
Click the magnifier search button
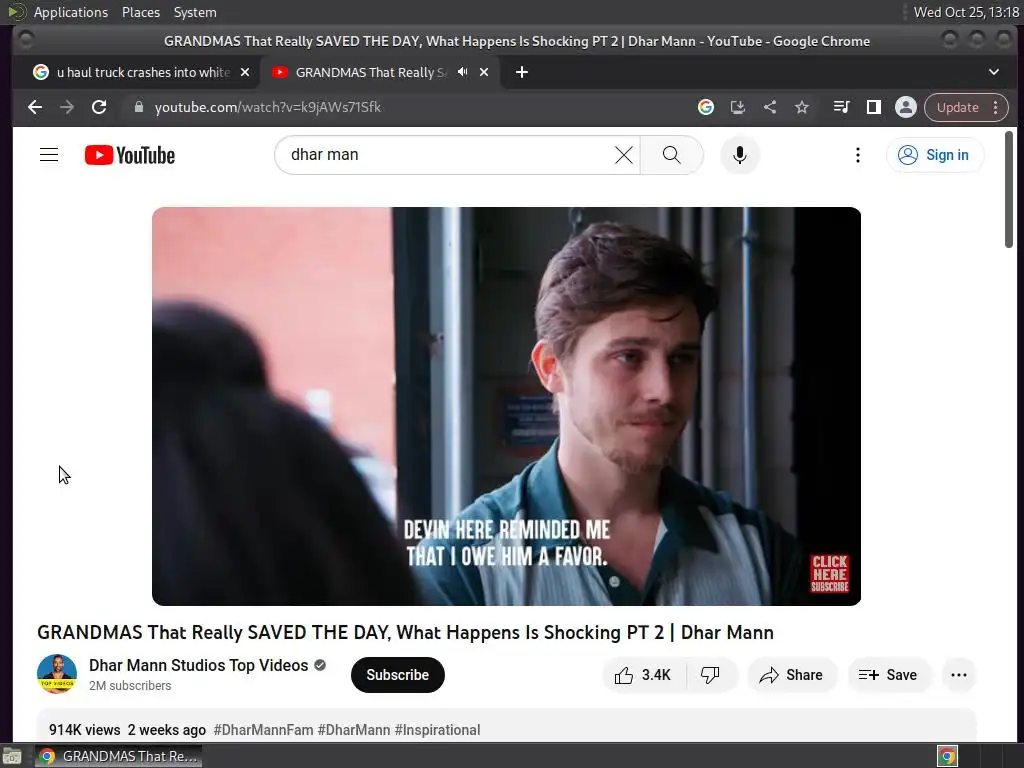(671, 155)
